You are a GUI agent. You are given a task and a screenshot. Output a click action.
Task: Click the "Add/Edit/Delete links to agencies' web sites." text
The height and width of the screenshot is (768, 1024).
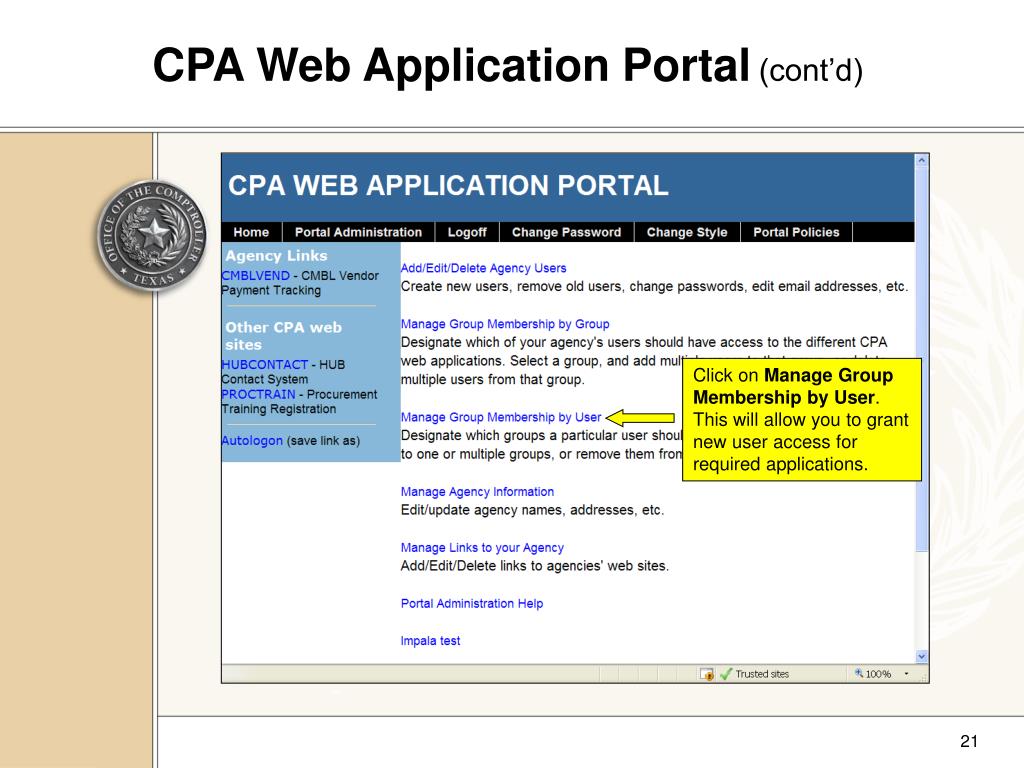[x=534, y=566]
